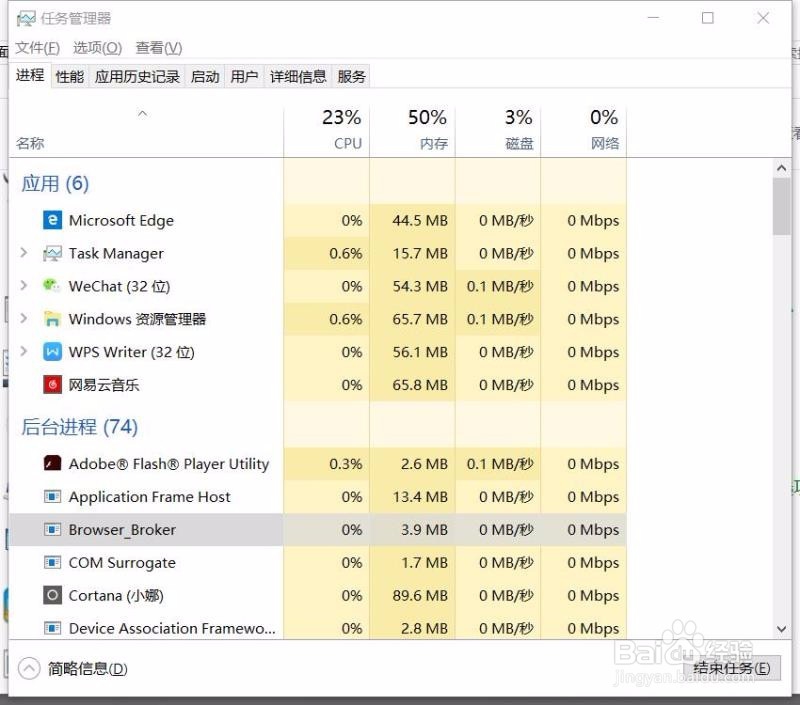
Task: Expand the WeChat (32 位) process group
Action: pos(23,286)
